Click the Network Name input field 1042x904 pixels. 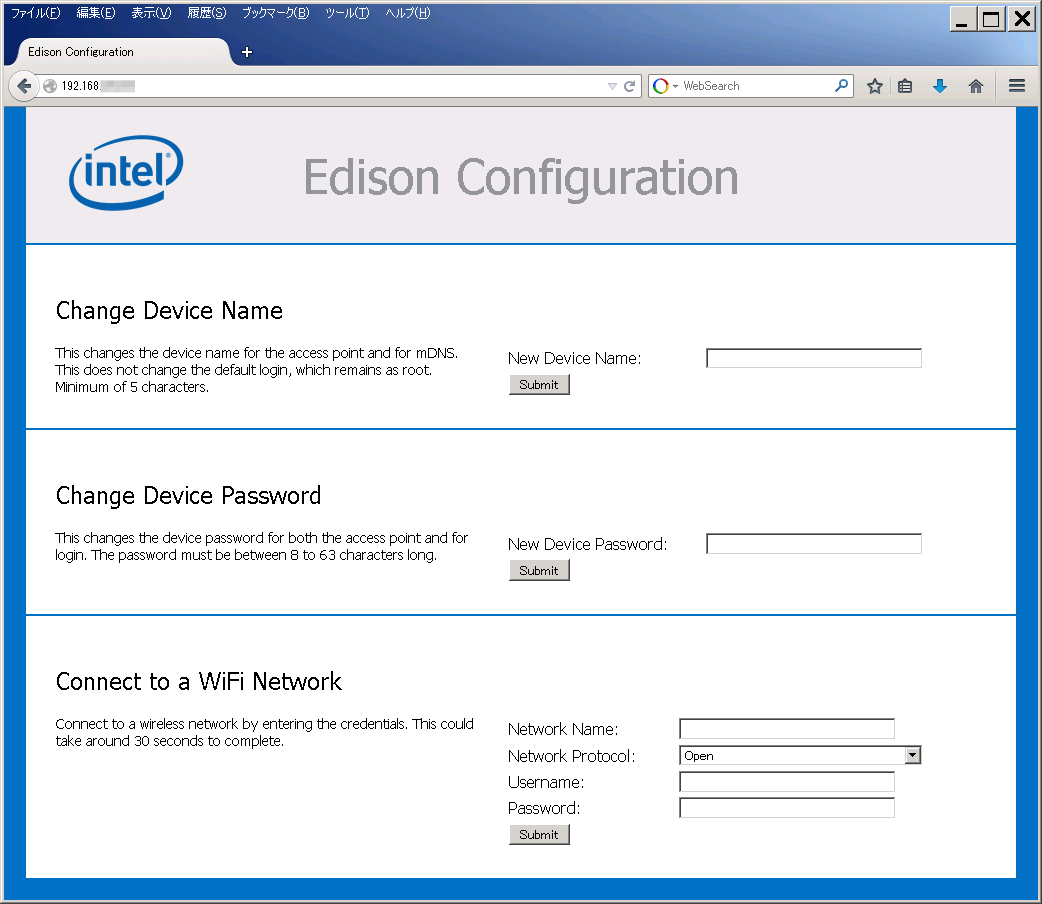[x=787, y=729]
